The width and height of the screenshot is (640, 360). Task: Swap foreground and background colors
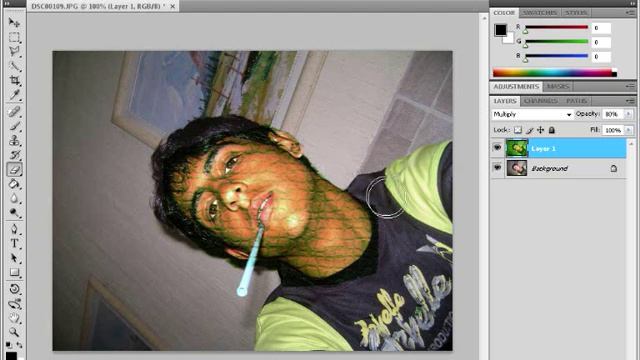point(19,345)
